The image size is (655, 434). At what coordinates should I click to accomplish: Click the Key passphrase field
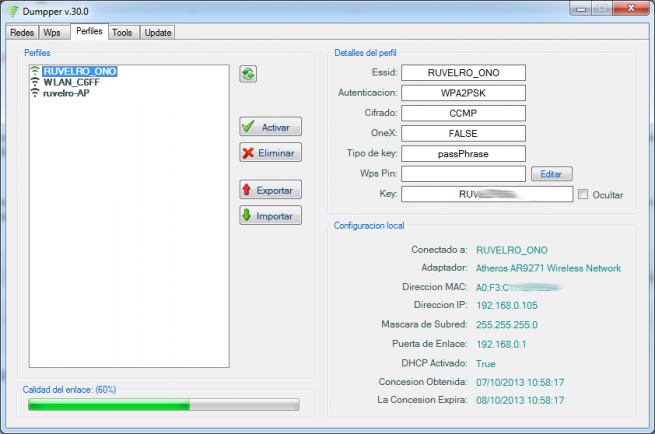point(488,195)
